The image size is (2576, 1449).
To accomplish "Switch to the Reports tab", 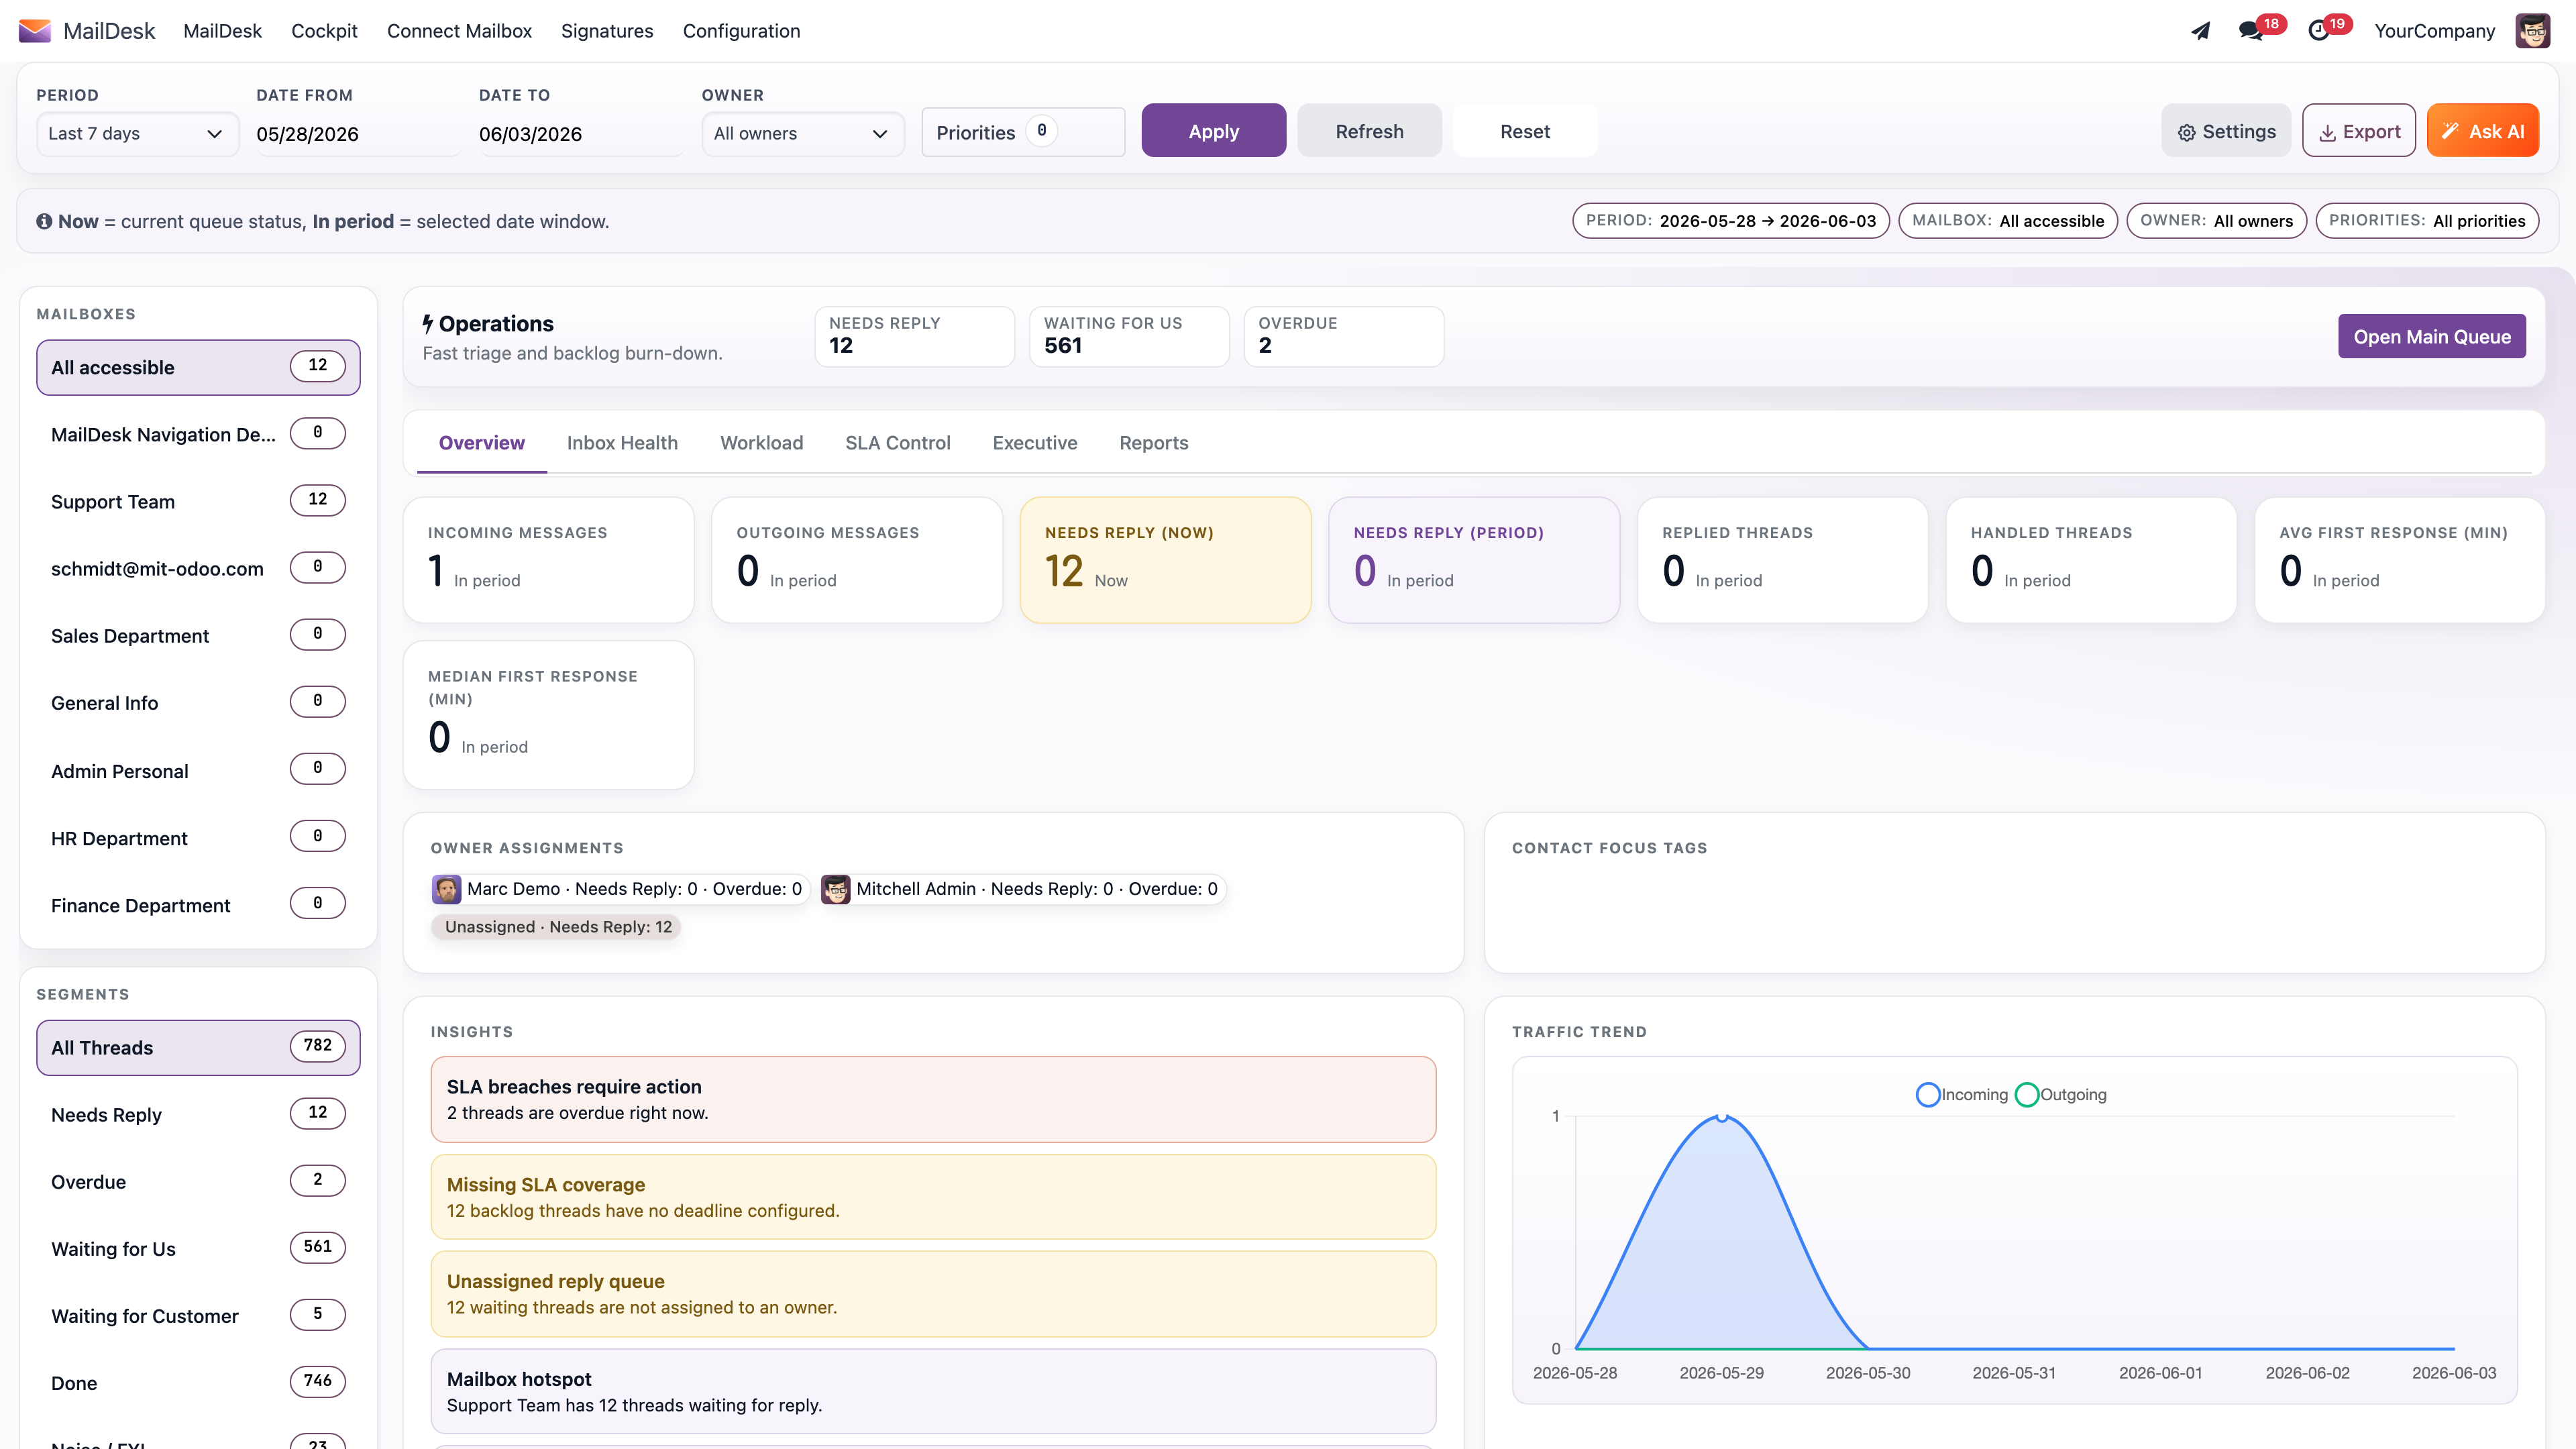I will [x=1153, y=443].
